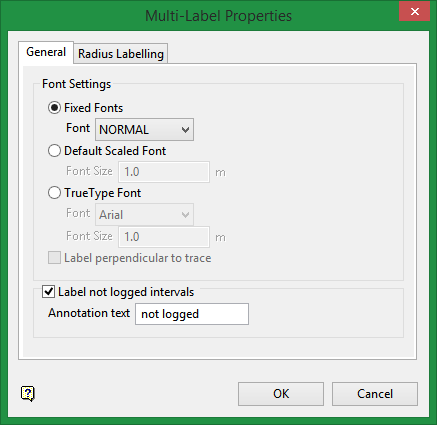This screenshot has width=437, height=425.
Task: Tick the Label perpendicular to trace checkbox
Action: click(54, 258)
